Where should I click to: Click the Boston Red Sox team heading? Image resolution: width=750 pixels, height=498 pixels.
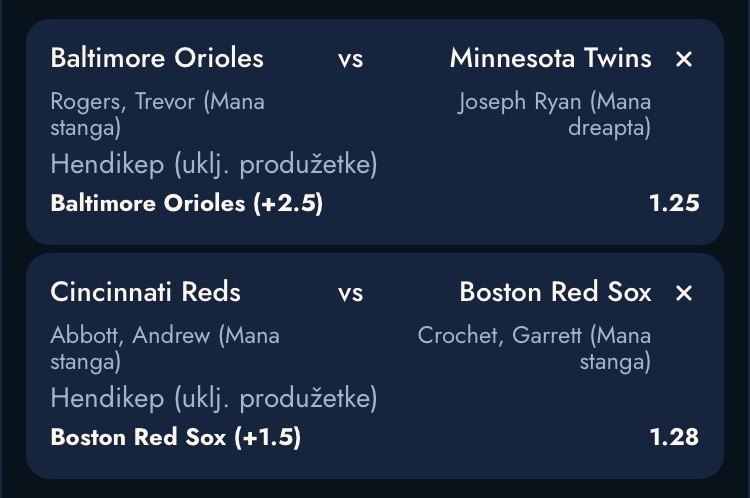pos(555,292)
